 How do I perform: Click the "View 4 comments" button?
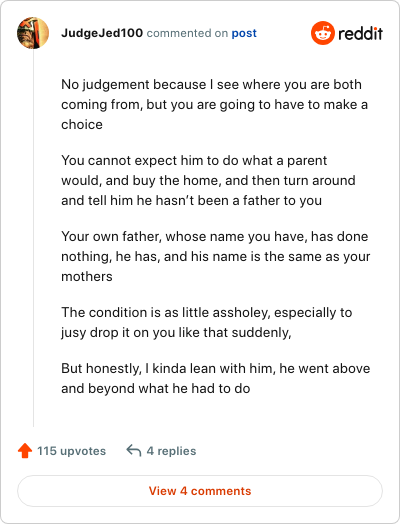pyautogui.click(x=200, y=491)
